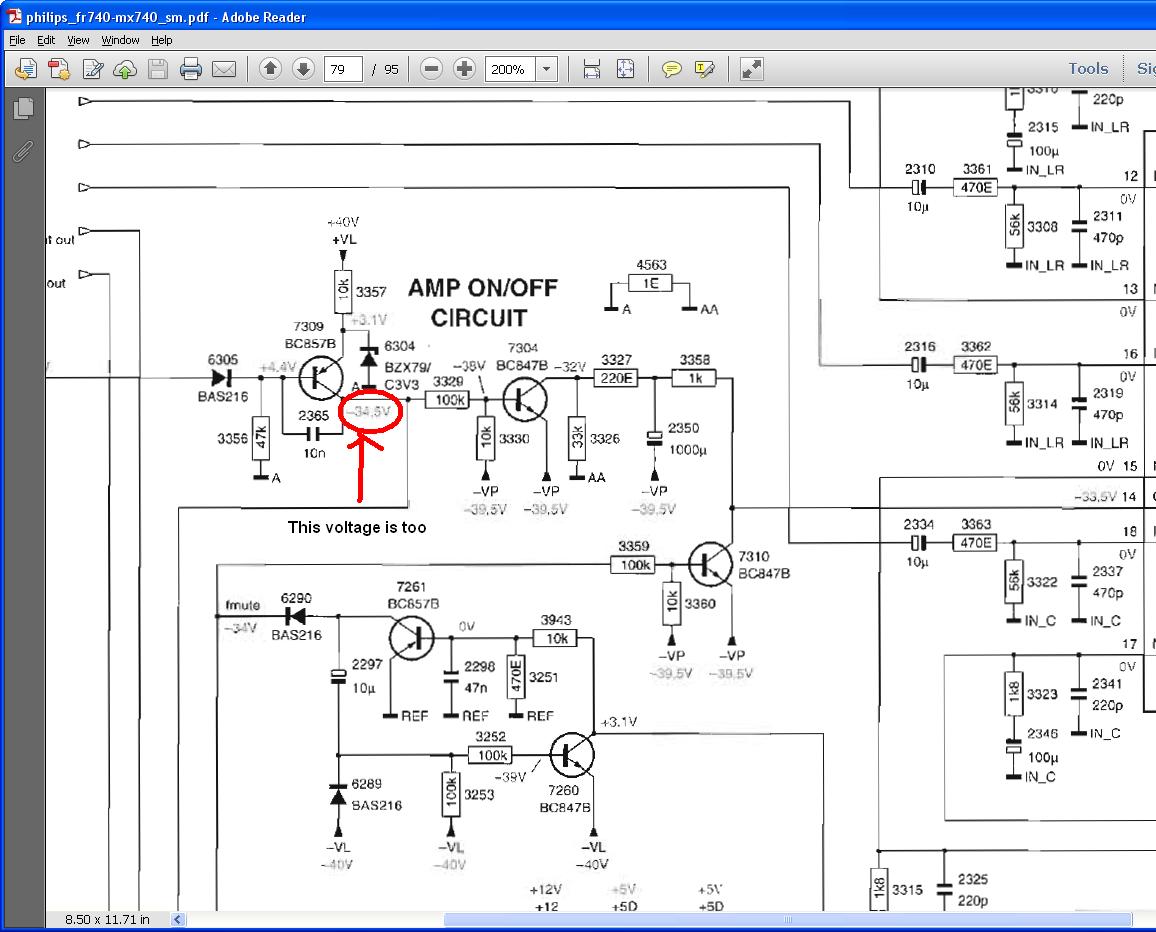Zoom out with the minus button
The image size is (1156, 932).
431,69
